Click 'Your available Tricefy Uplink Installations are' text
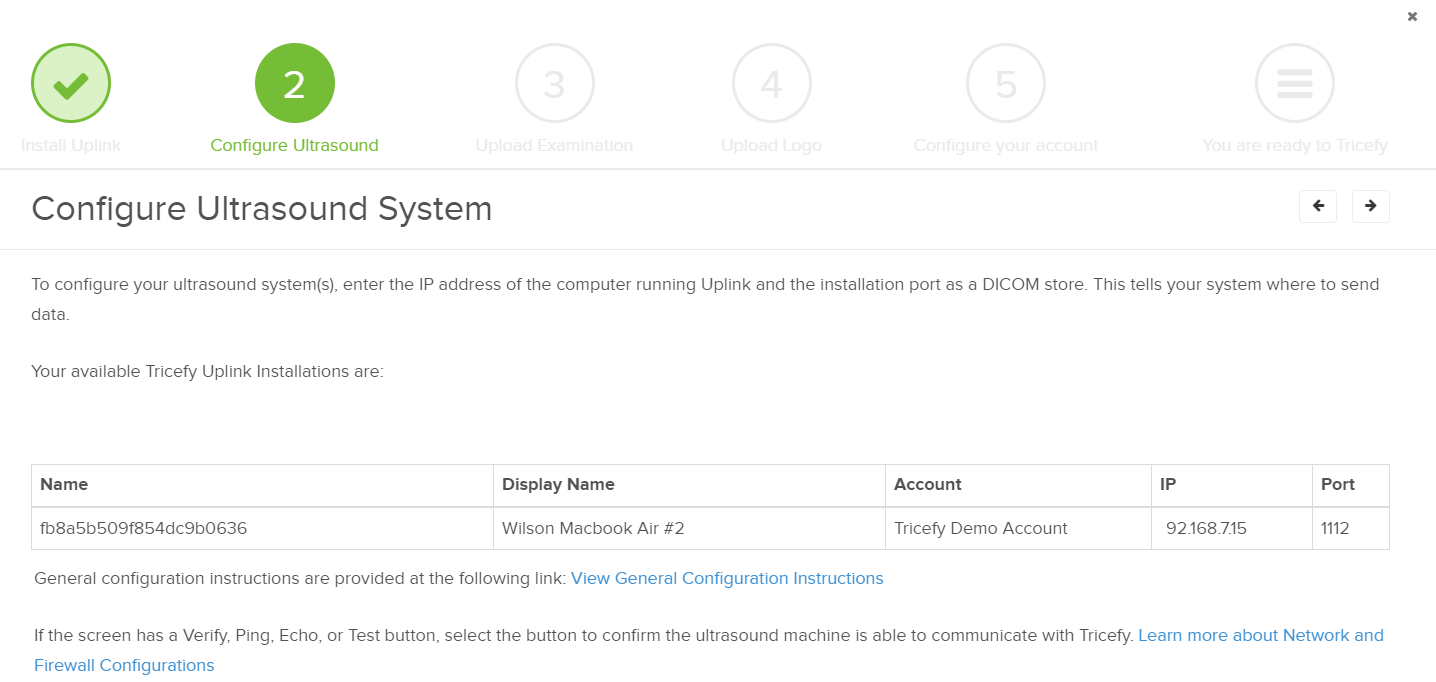 pos(207,372)
